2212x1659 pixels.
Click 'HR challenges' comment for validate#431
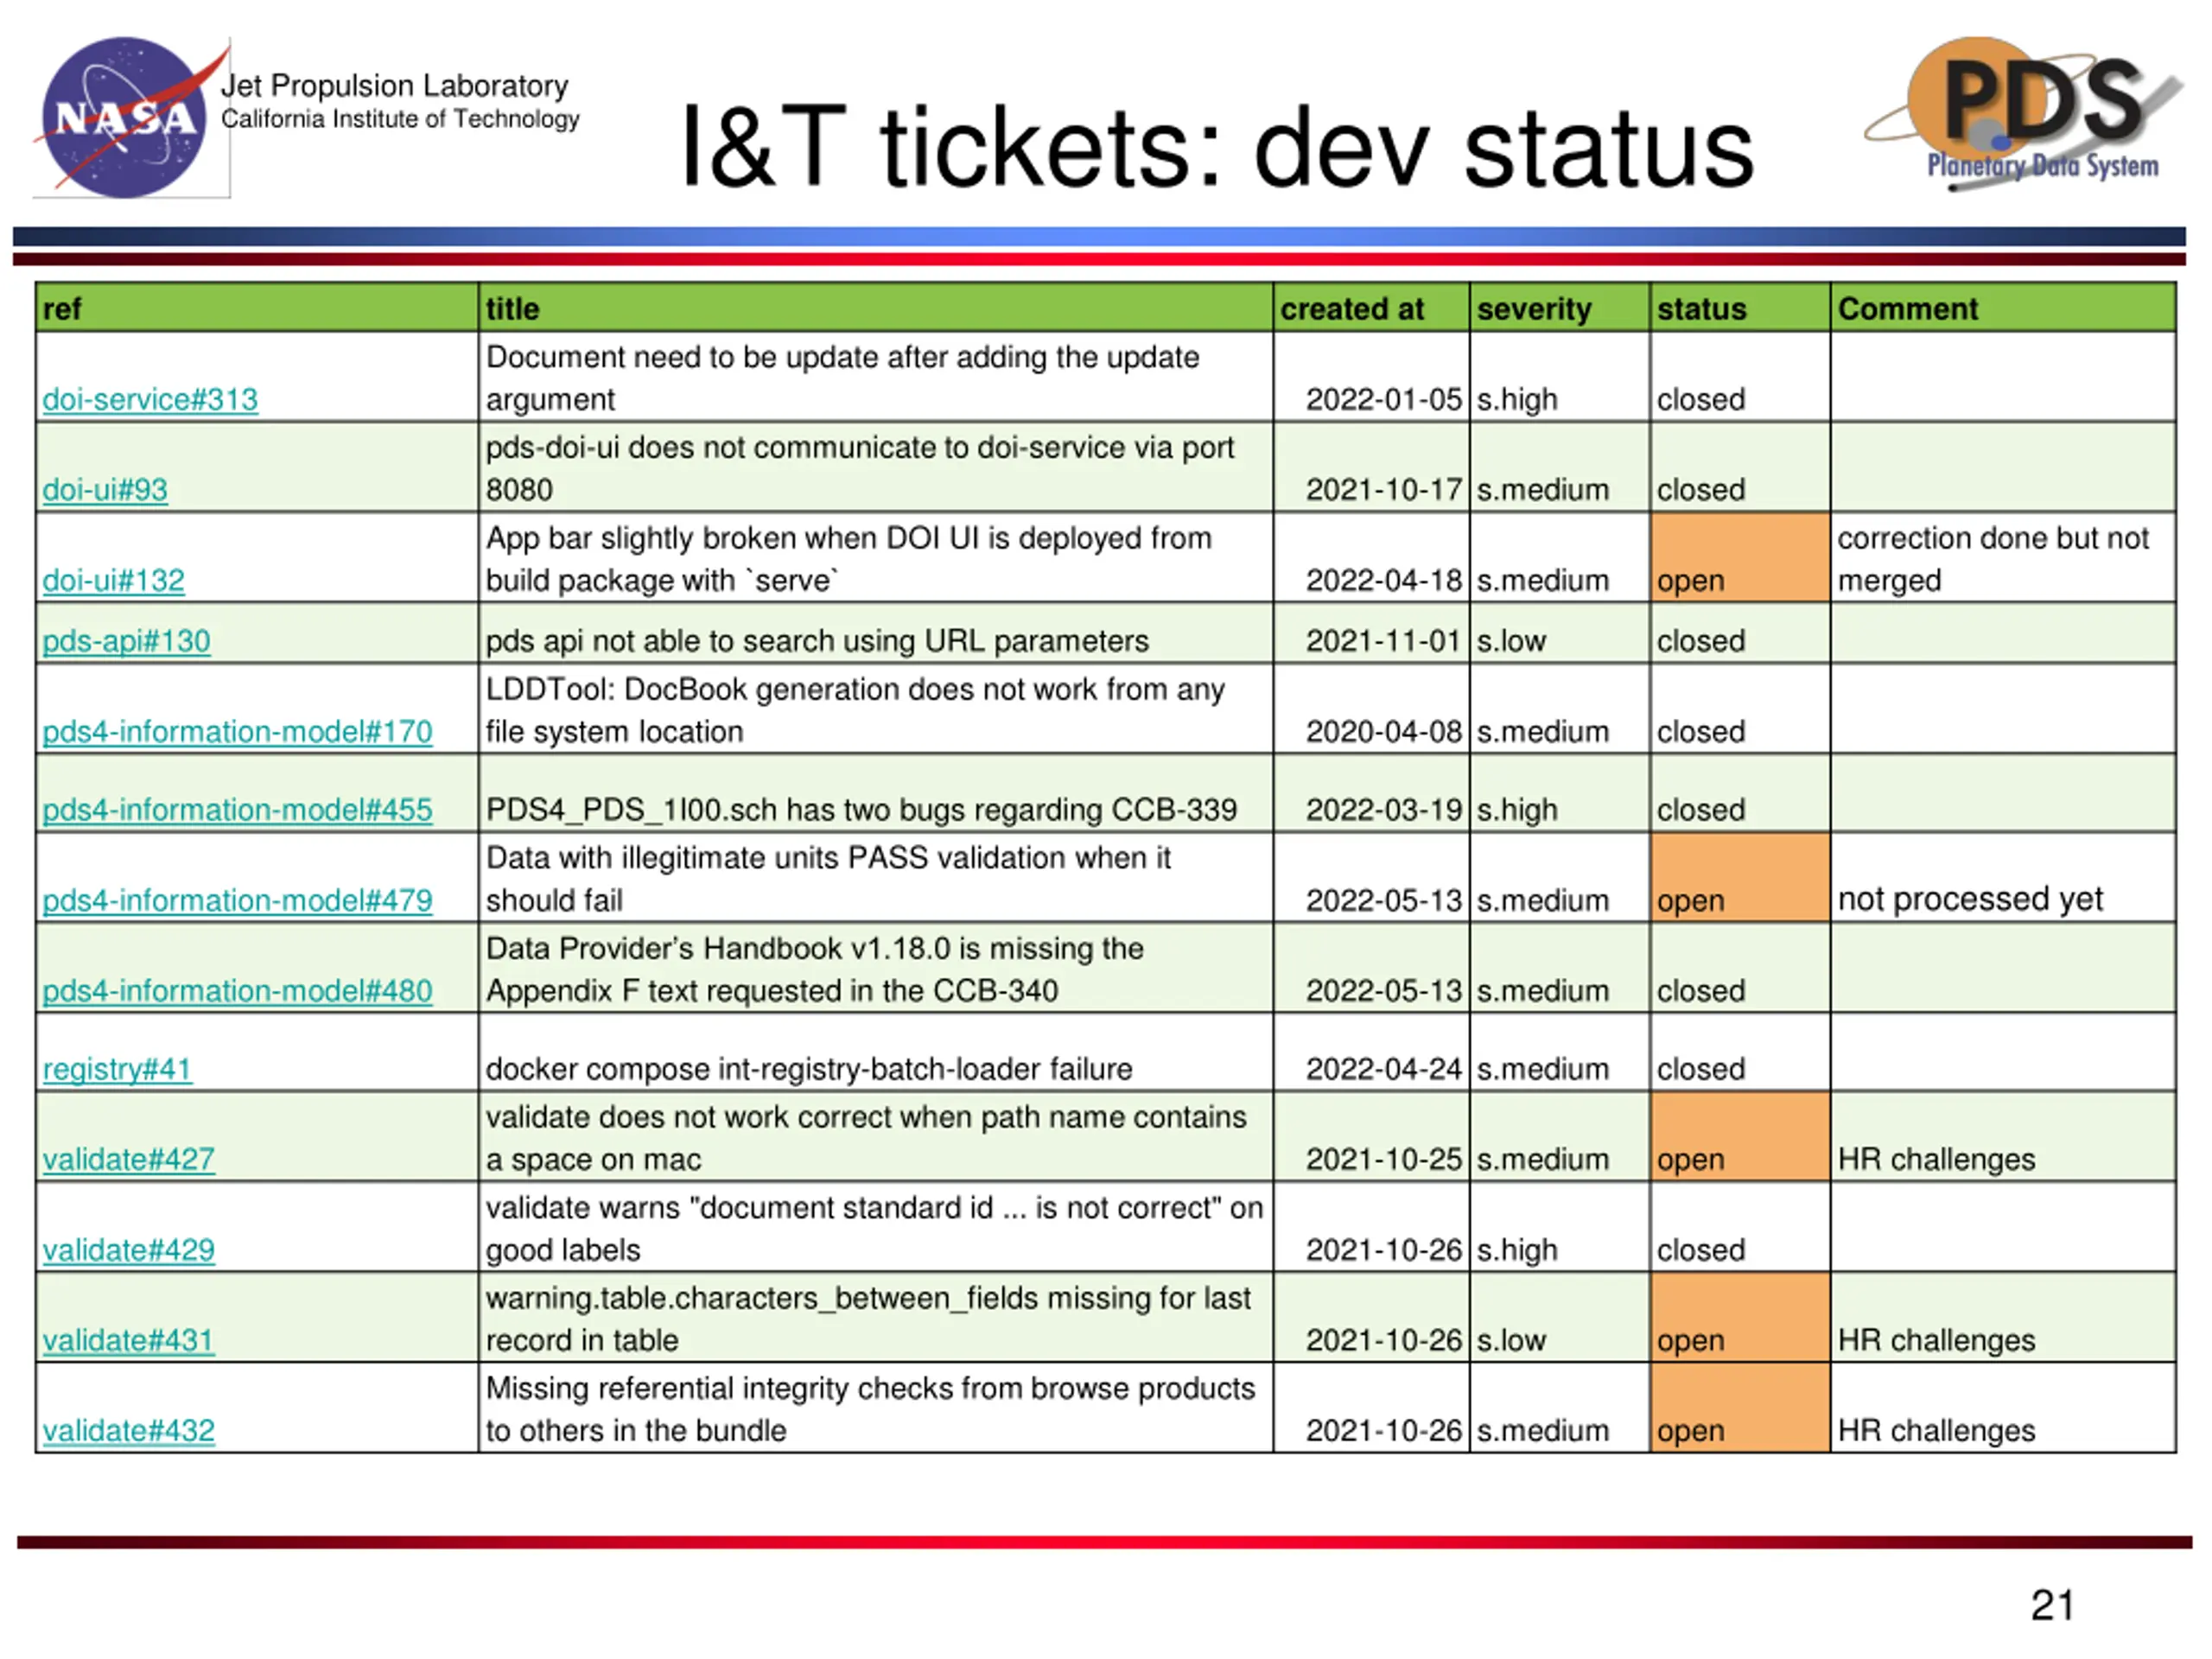[x=1936, y=1339]
